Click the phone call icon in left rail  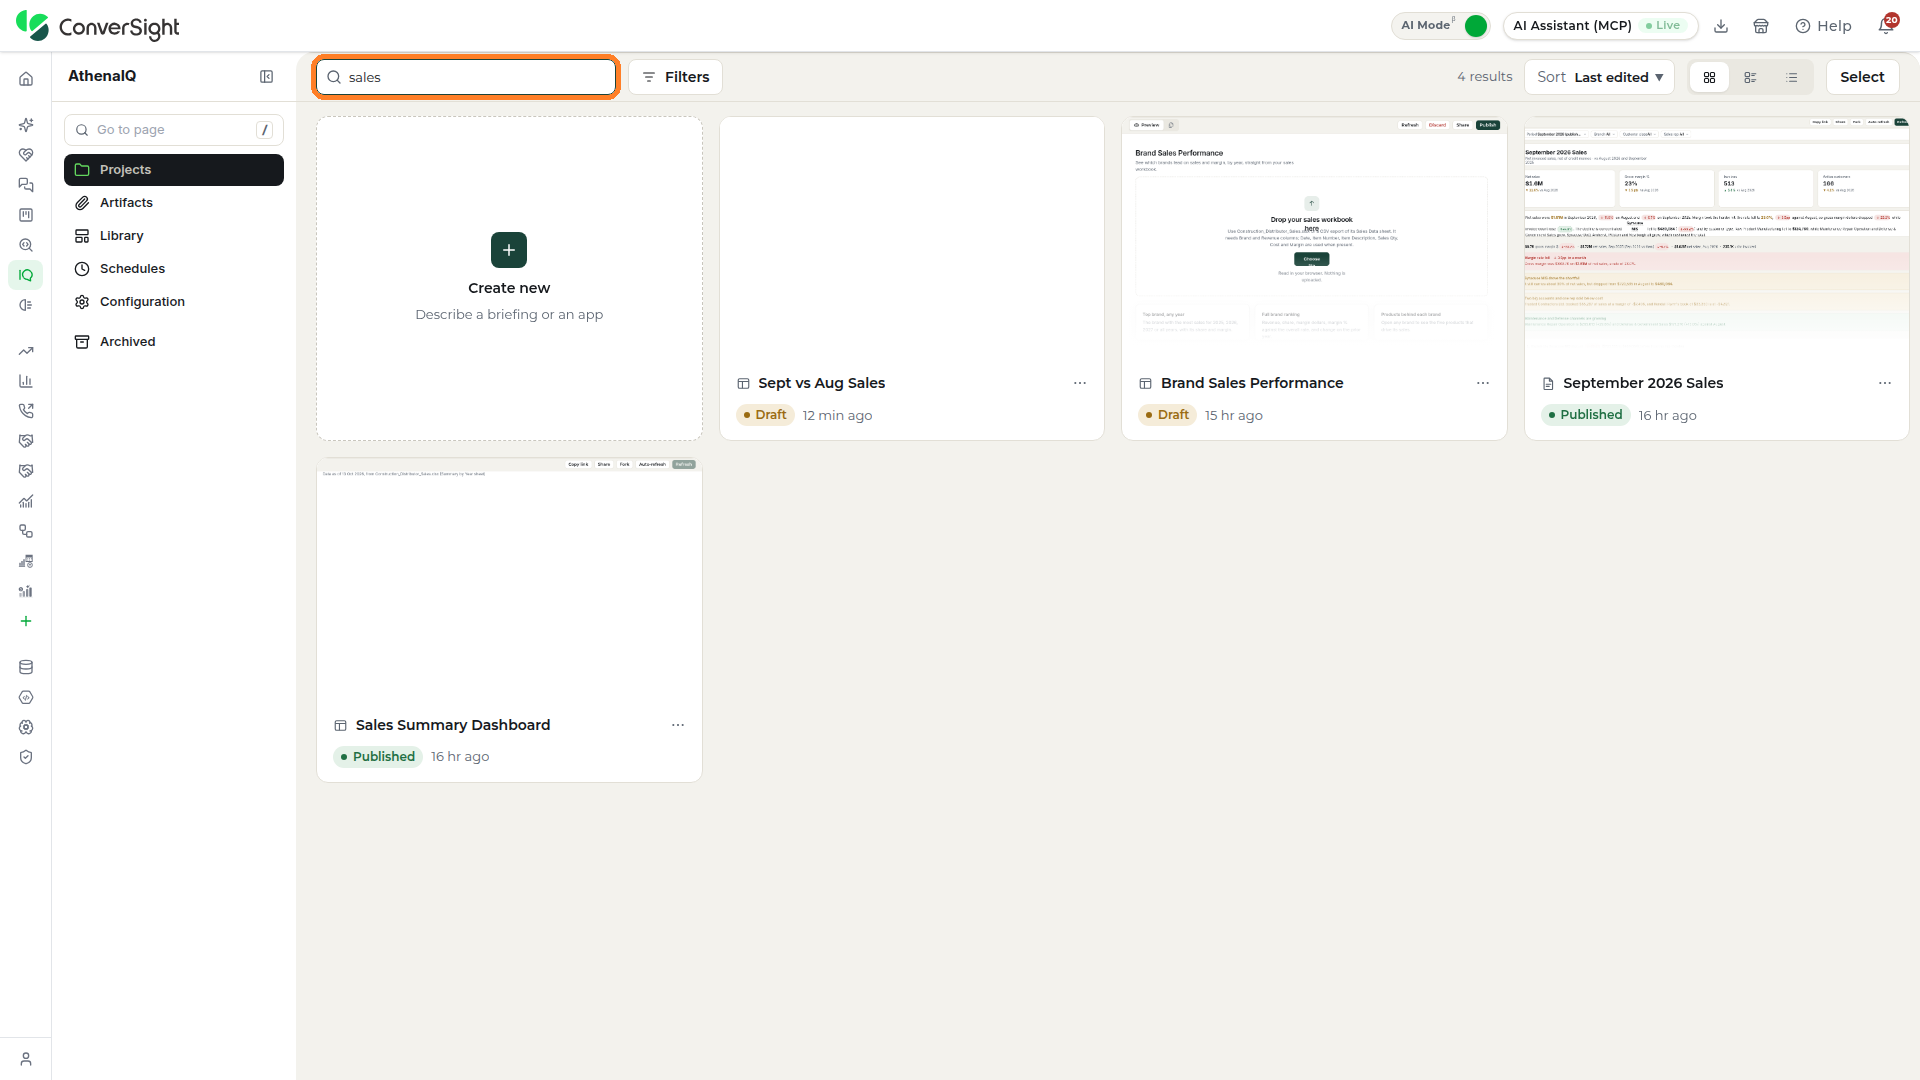26,411
